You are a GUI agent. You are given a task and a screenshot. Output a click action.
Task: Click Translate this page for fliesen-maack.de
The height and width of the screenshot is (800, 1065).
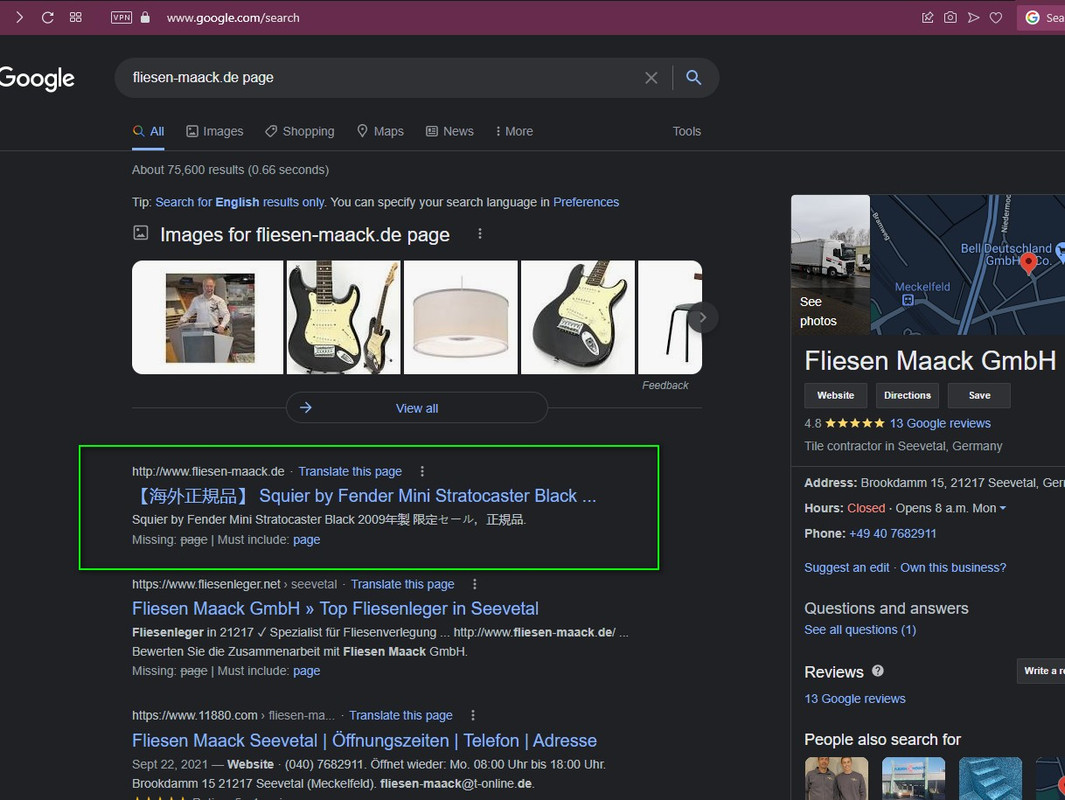pyautogui.click(x=350, y=471)
